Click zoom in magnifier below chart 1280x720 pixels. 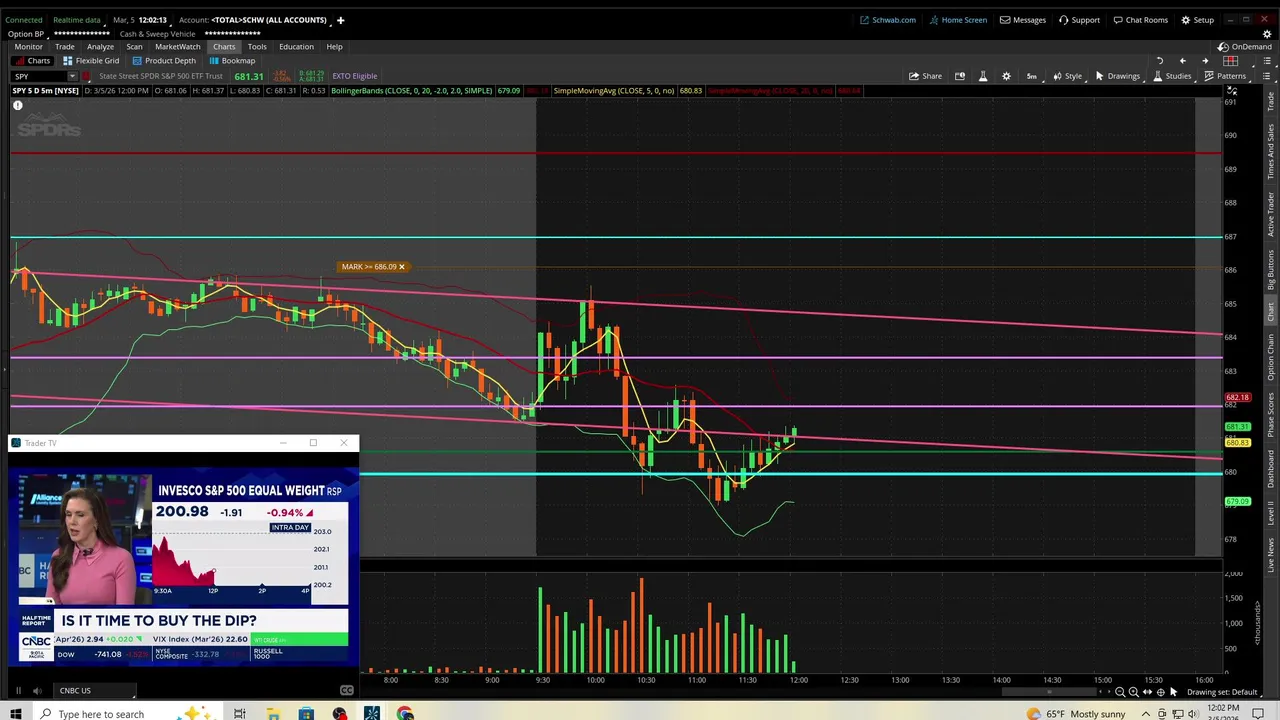click(1133, 692)
